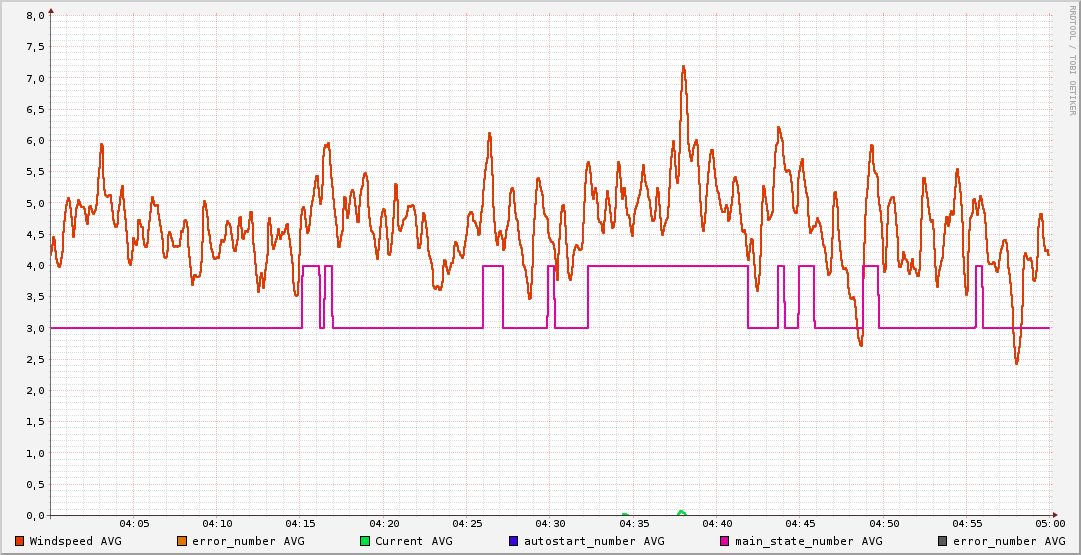Click the Windspeed AVG legend label

point(76,541)
